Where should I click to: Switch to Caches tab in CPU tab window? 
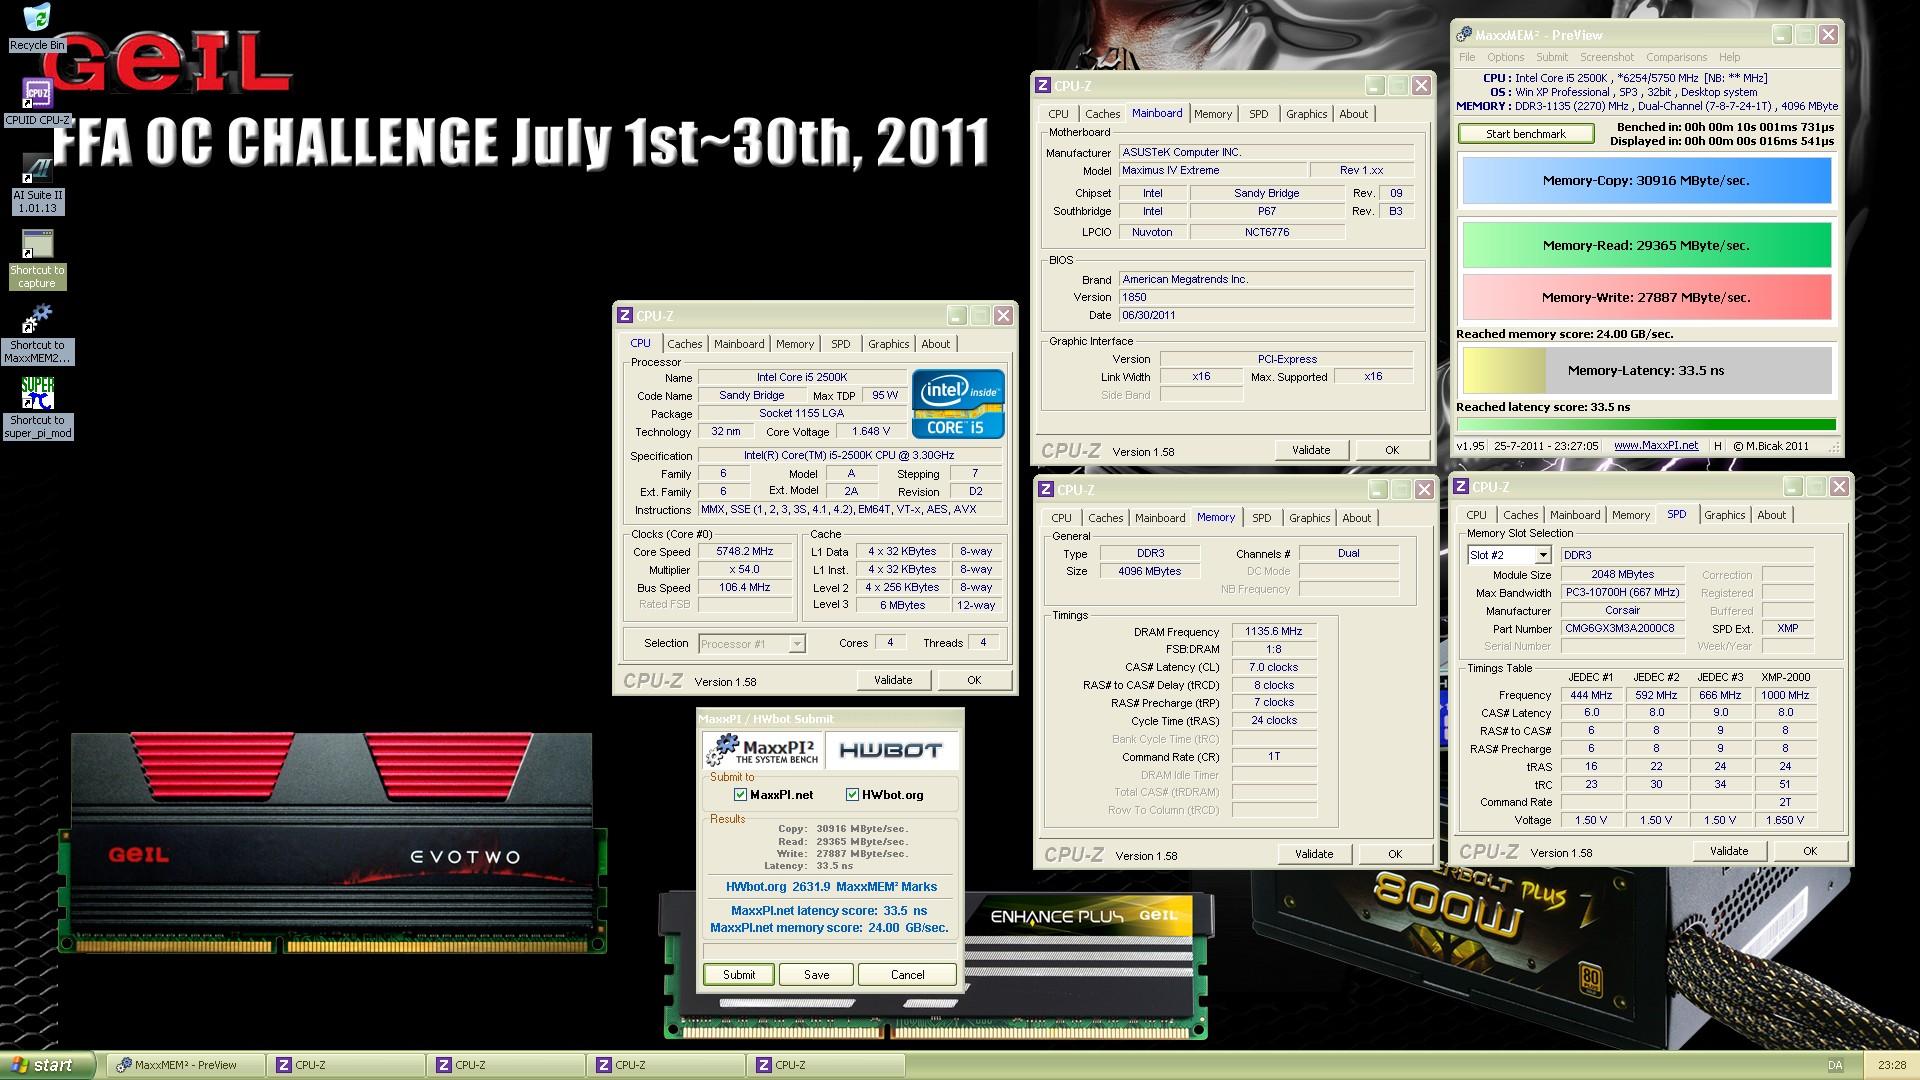pyautogui.click(x=685, y=344)
